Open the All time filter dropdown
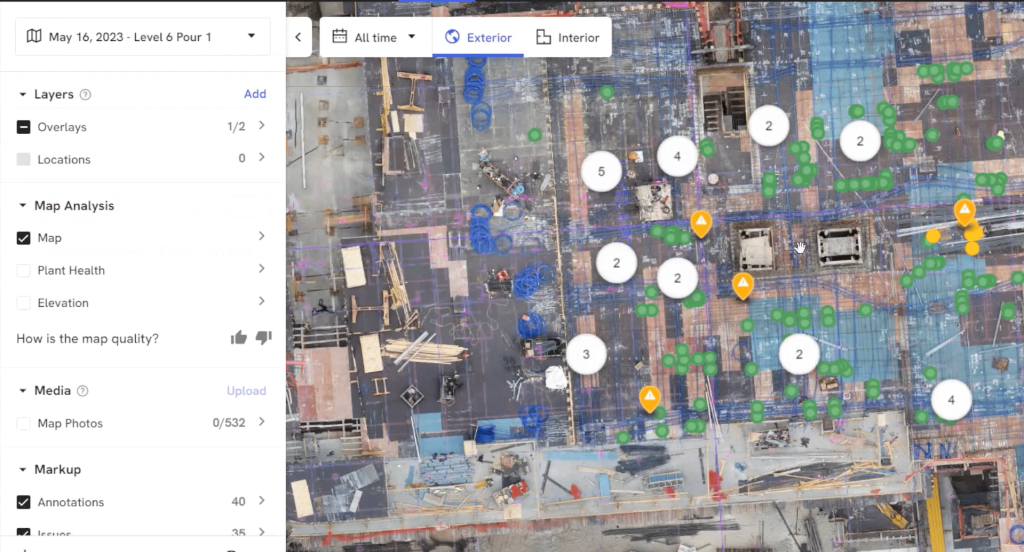Screen dimensions: 1024x552 pyautogui.click(x=374, y=37)
